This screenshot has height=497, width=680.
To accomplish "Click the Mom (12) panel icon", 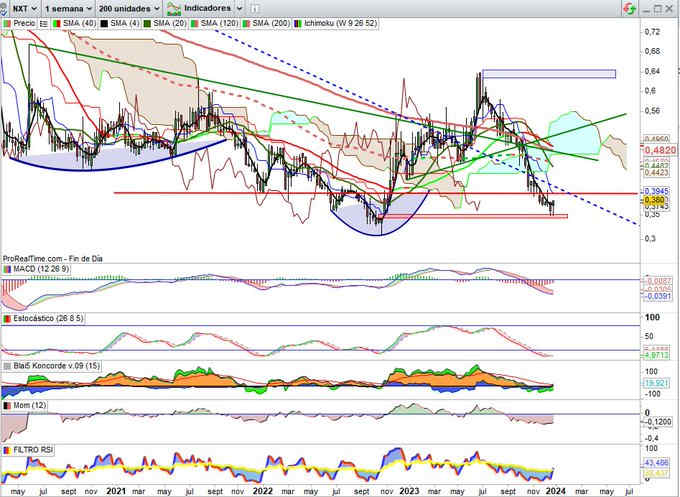I will click(7, 405).
